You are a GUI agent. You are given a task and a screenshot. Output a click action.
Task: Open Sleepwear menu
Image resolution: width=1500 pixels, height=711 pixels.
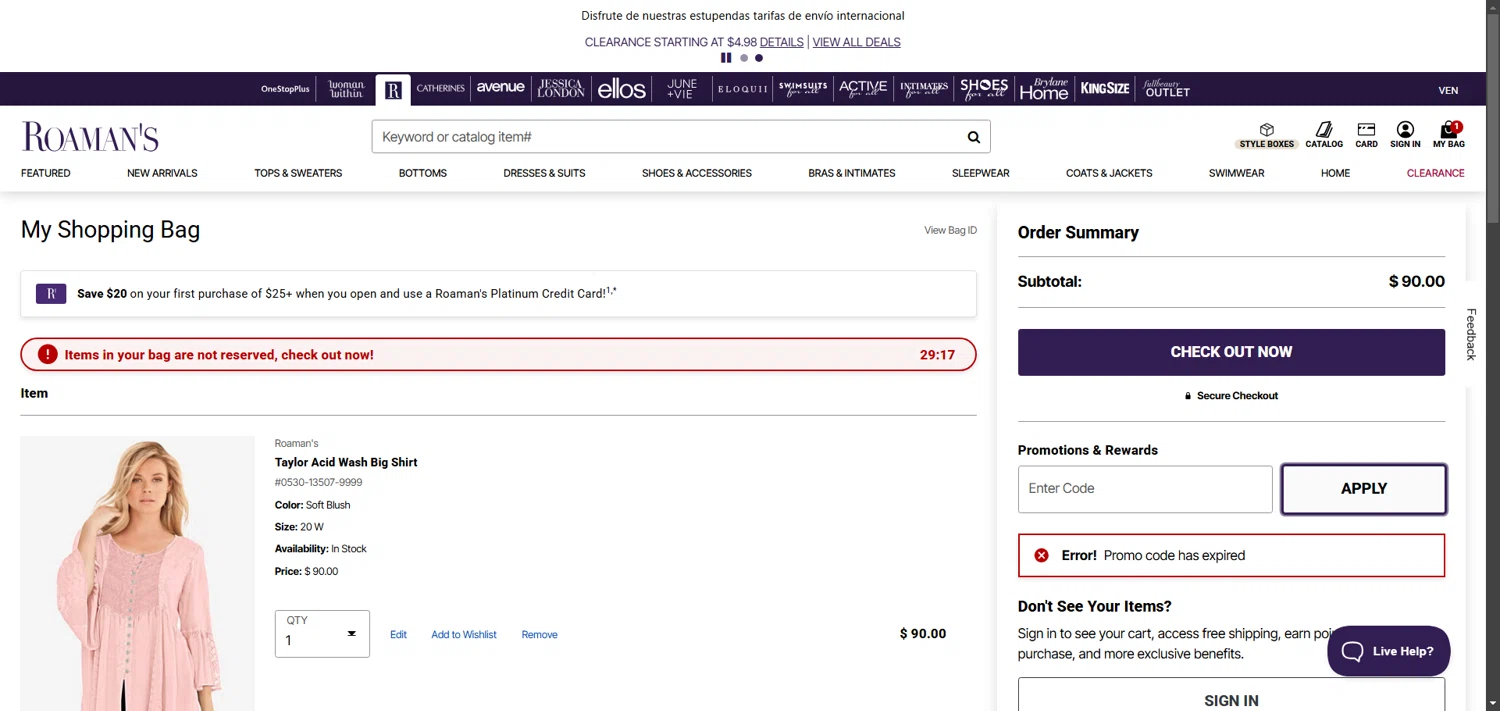[981, 173]
